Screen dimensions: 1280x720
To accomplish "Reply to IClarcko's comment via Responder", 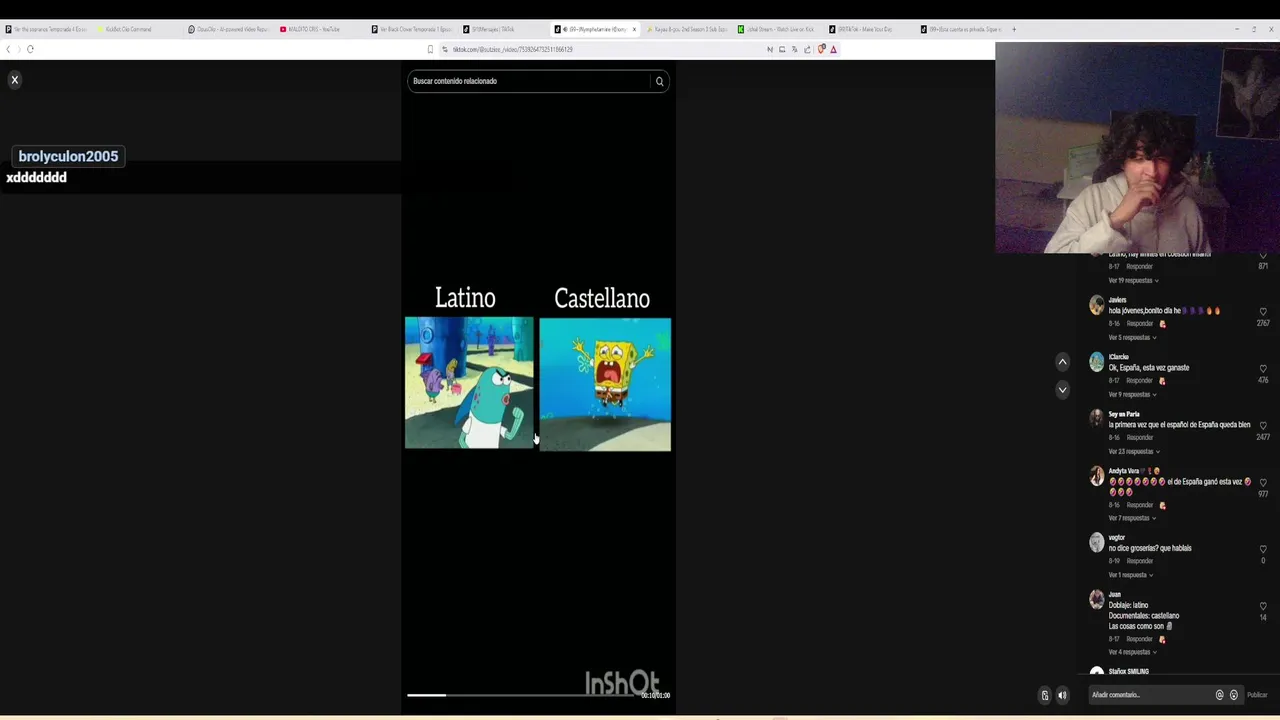I will (x=1140, y=381).
